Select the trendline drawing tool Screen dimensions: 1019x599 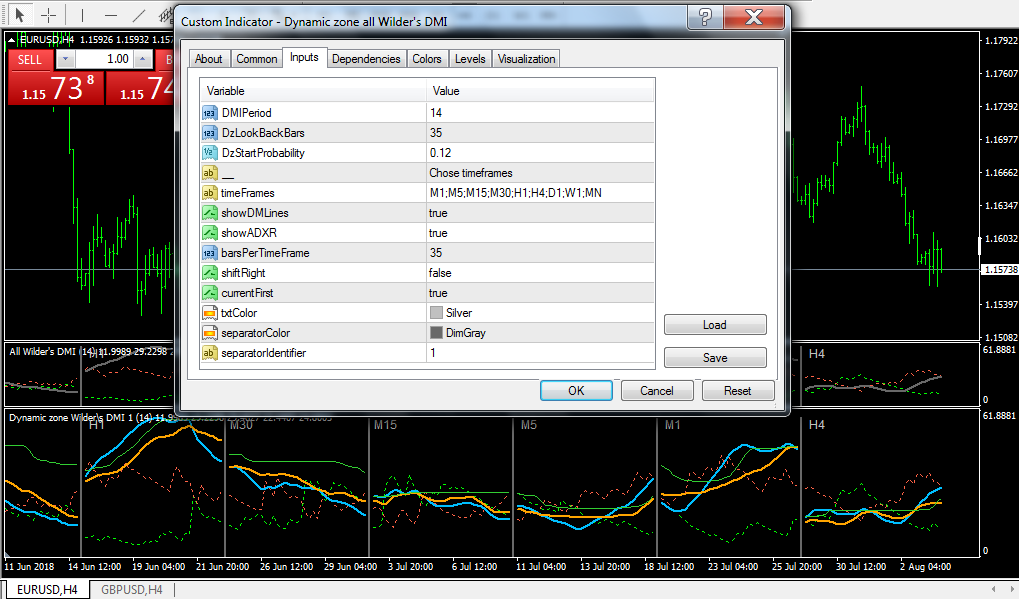click(x=138, y=14)
